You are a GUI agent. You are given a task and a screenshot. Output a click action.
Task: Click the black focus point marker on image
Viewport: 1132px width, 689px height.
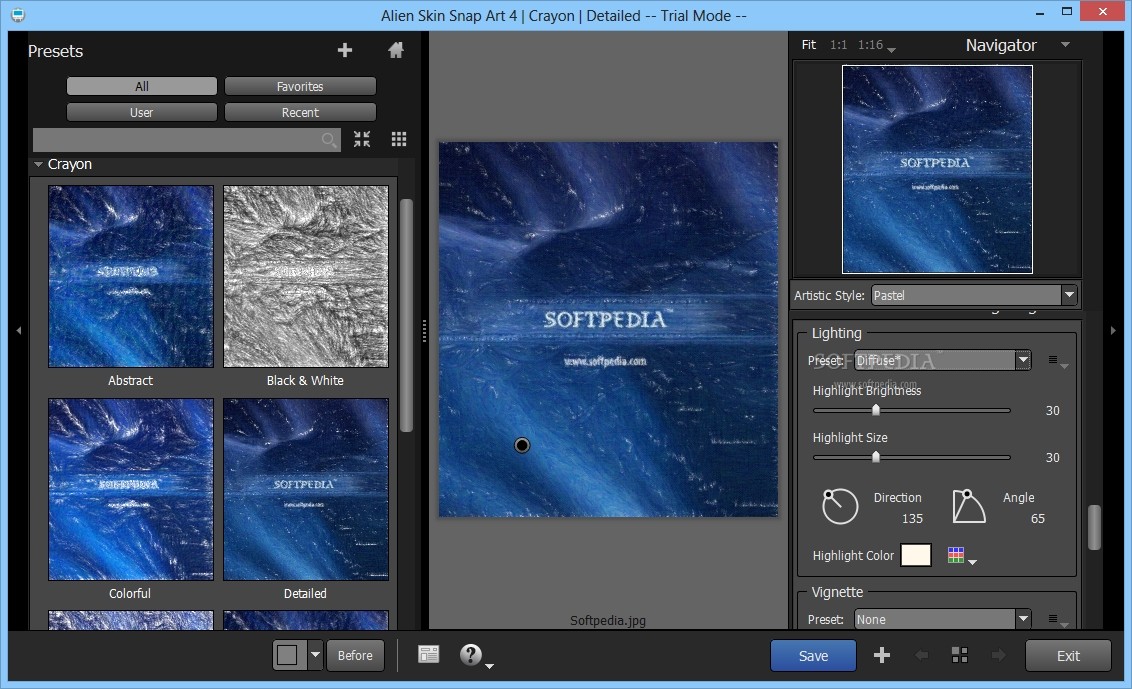coord(522,445)
